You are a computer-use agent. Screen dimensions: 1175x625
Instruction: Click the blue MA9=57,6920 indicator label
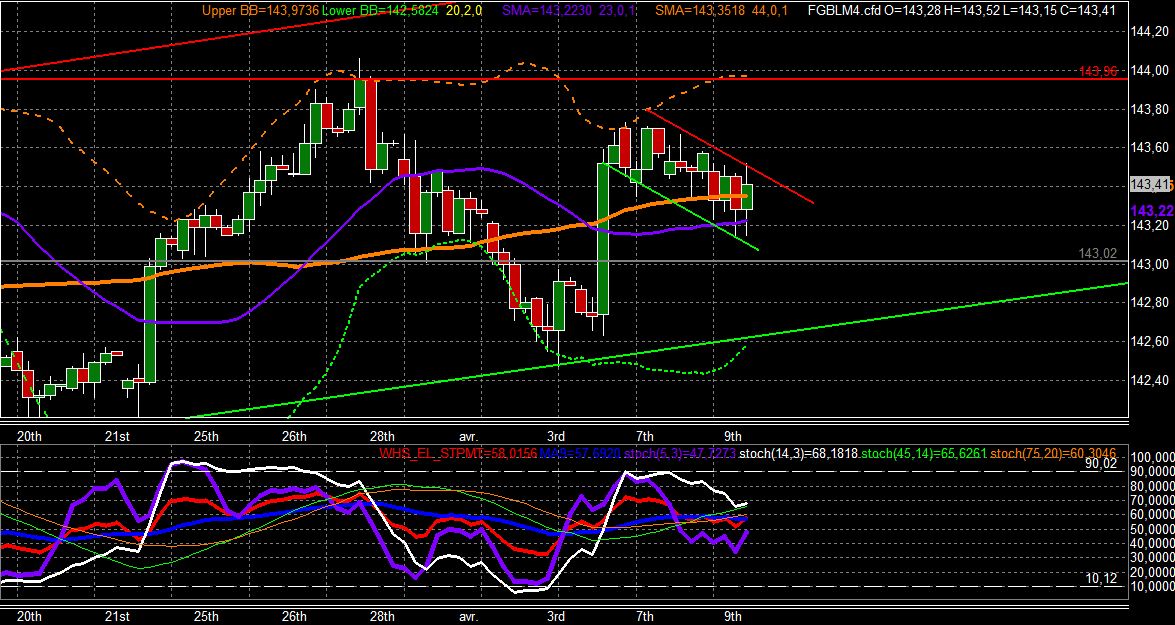[x=579, y=453]
